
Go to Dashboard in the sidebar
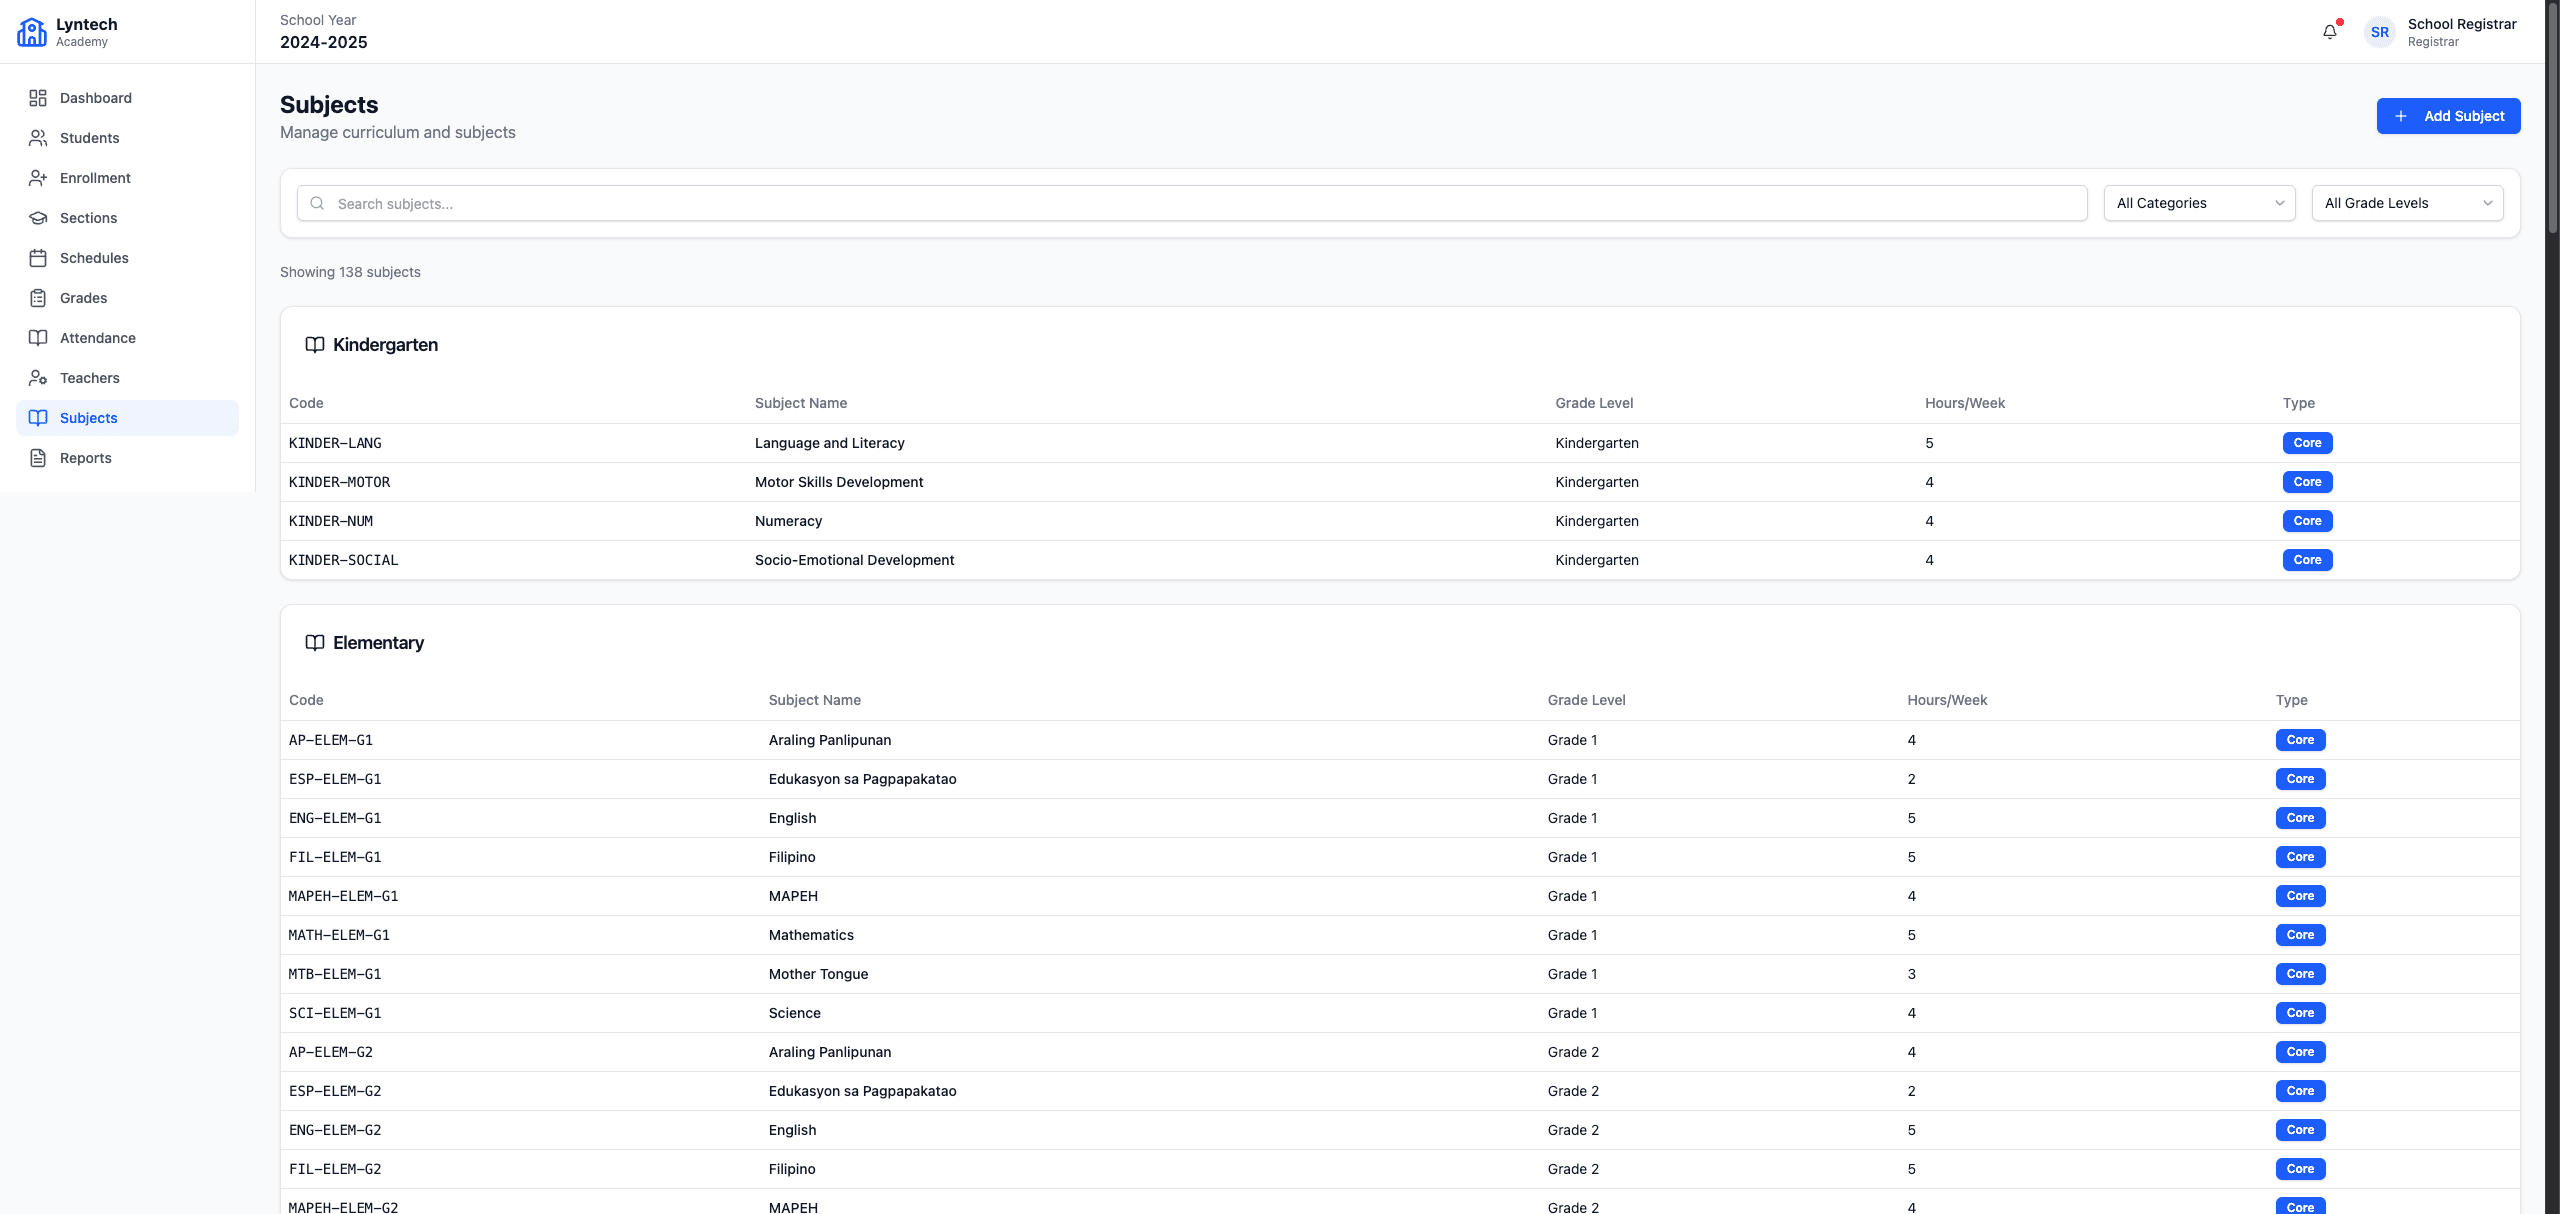click(x=127, y=98)
